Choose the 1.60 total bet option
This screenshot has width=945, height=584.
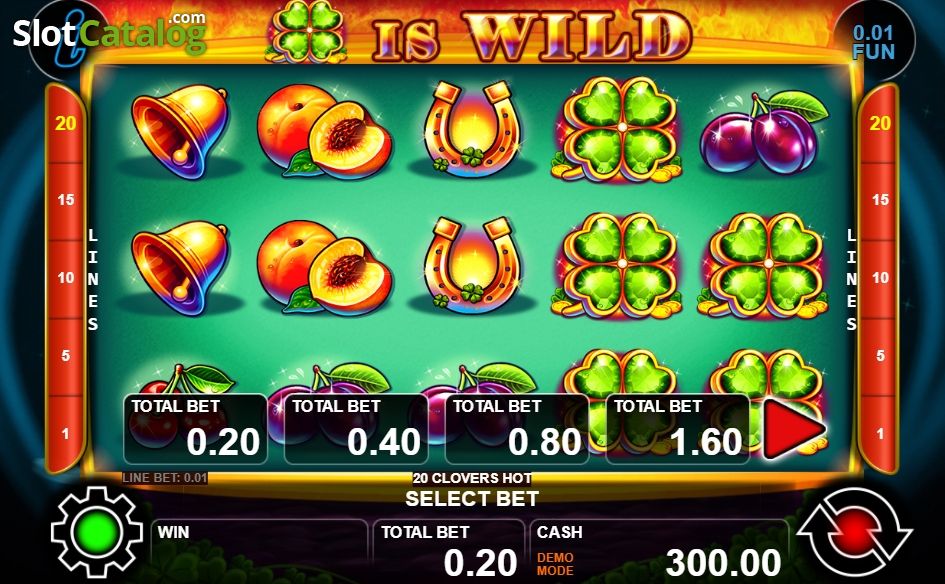(x=678, y=429)
